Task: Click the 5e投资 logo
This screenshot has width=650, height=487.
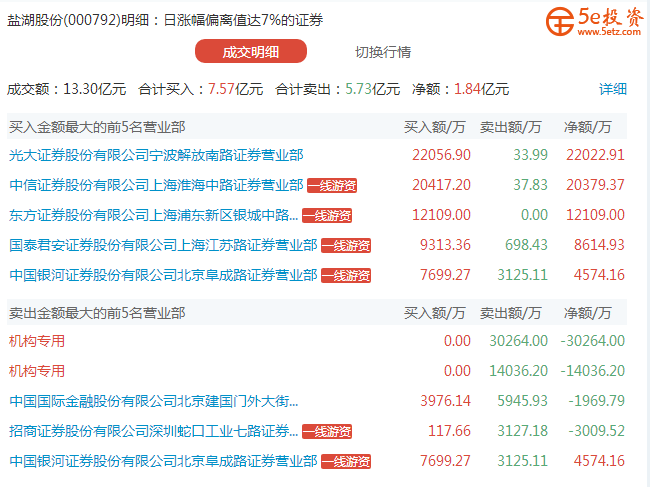Action: [x=594, y=22]
